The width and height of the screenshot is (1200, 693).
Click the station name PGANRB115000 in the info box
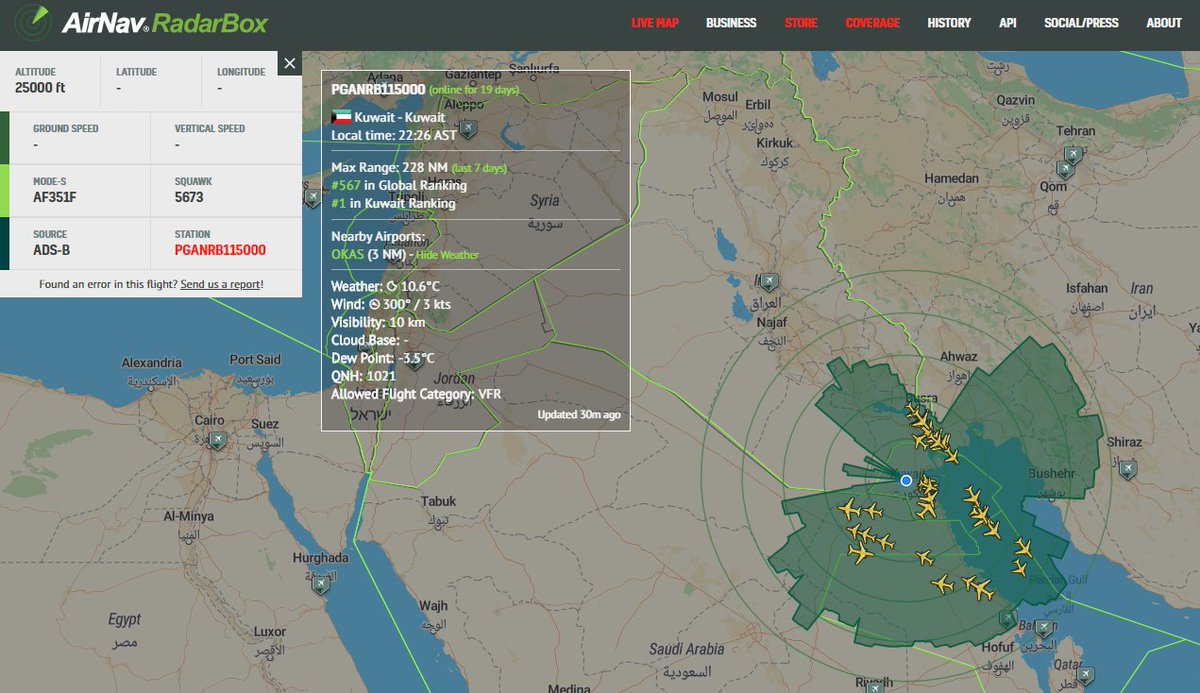(x=378, y=89)
